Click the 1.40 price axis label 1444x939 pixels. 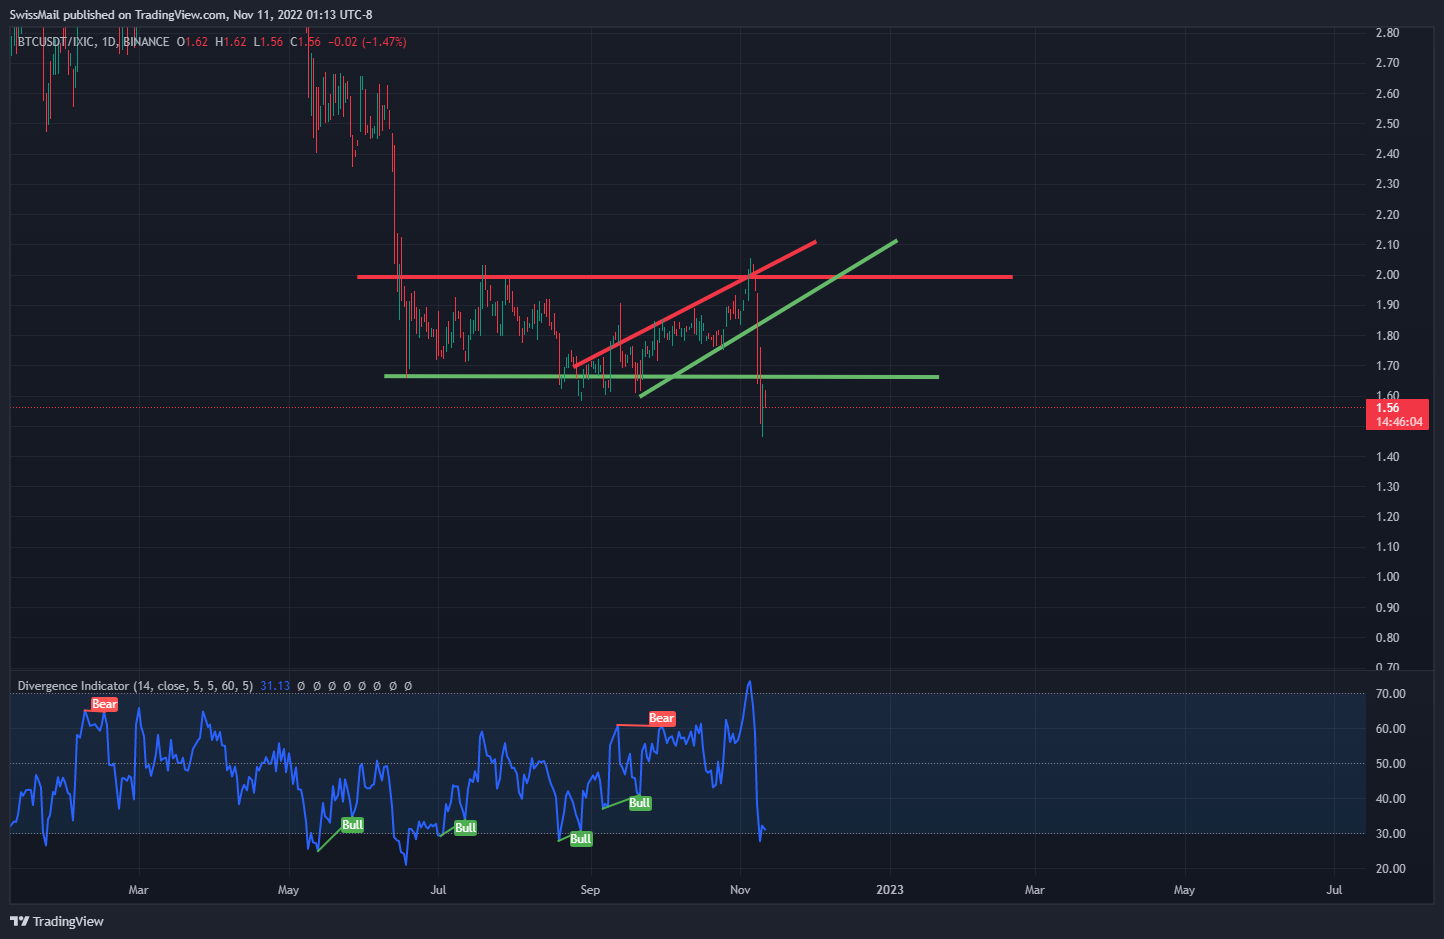tap(1387, 457)
